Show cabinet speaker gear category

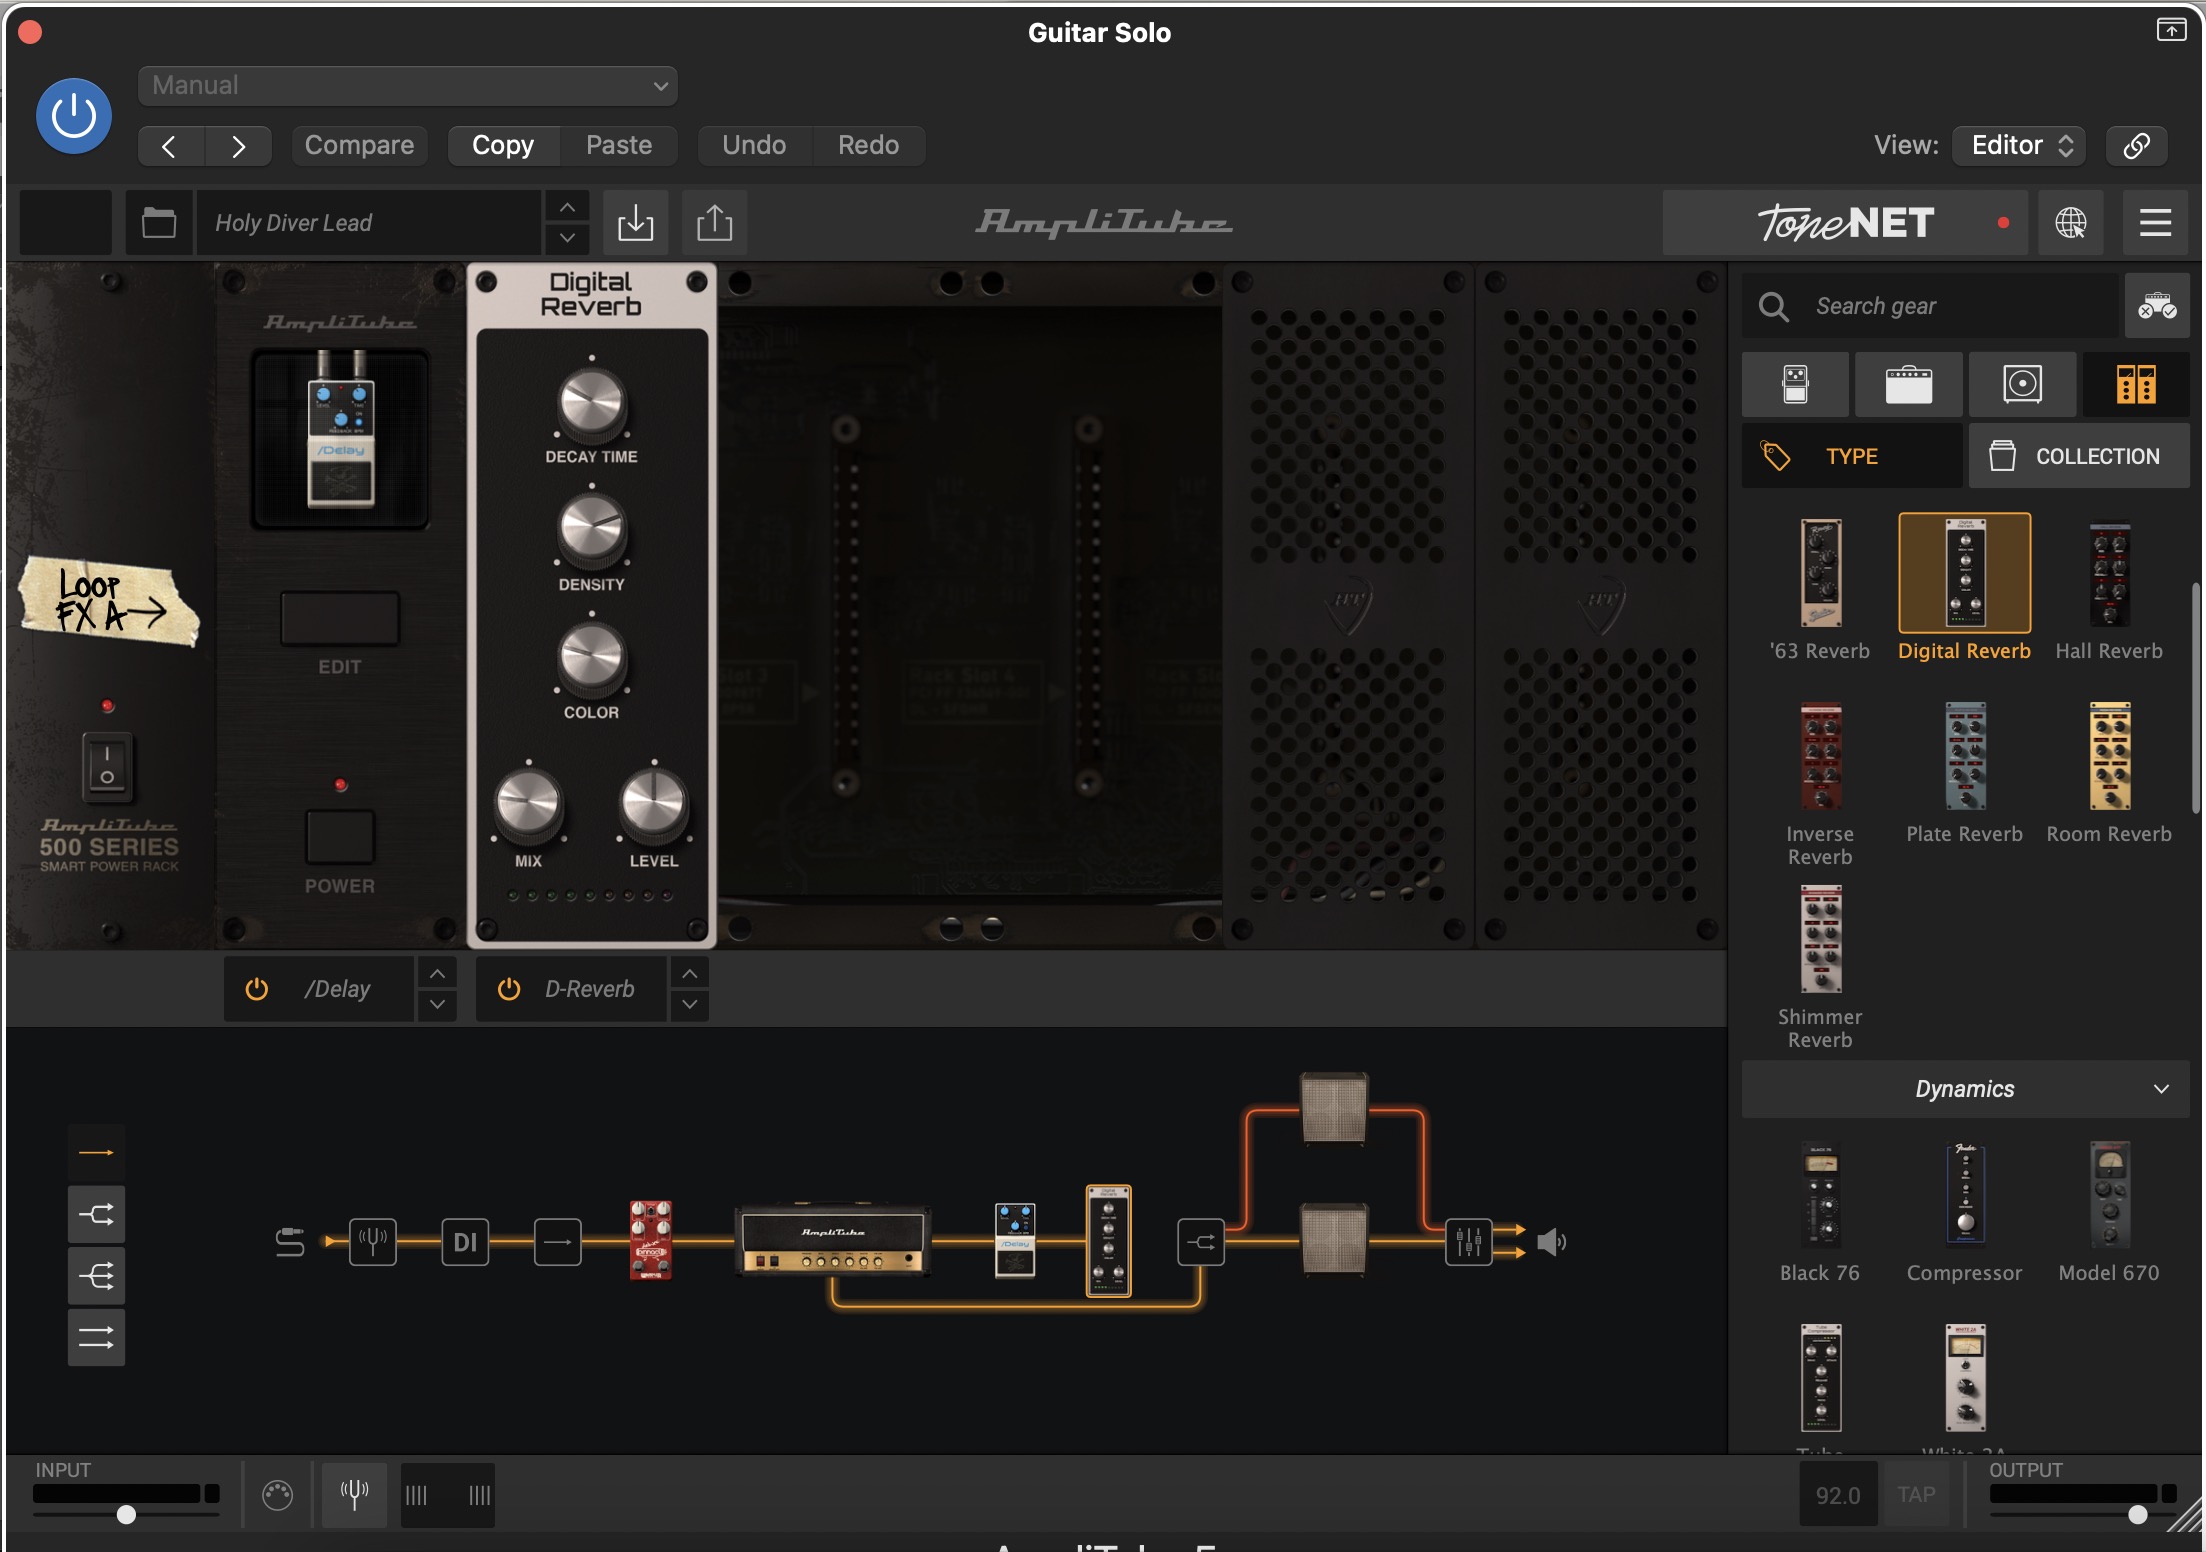2022,385
